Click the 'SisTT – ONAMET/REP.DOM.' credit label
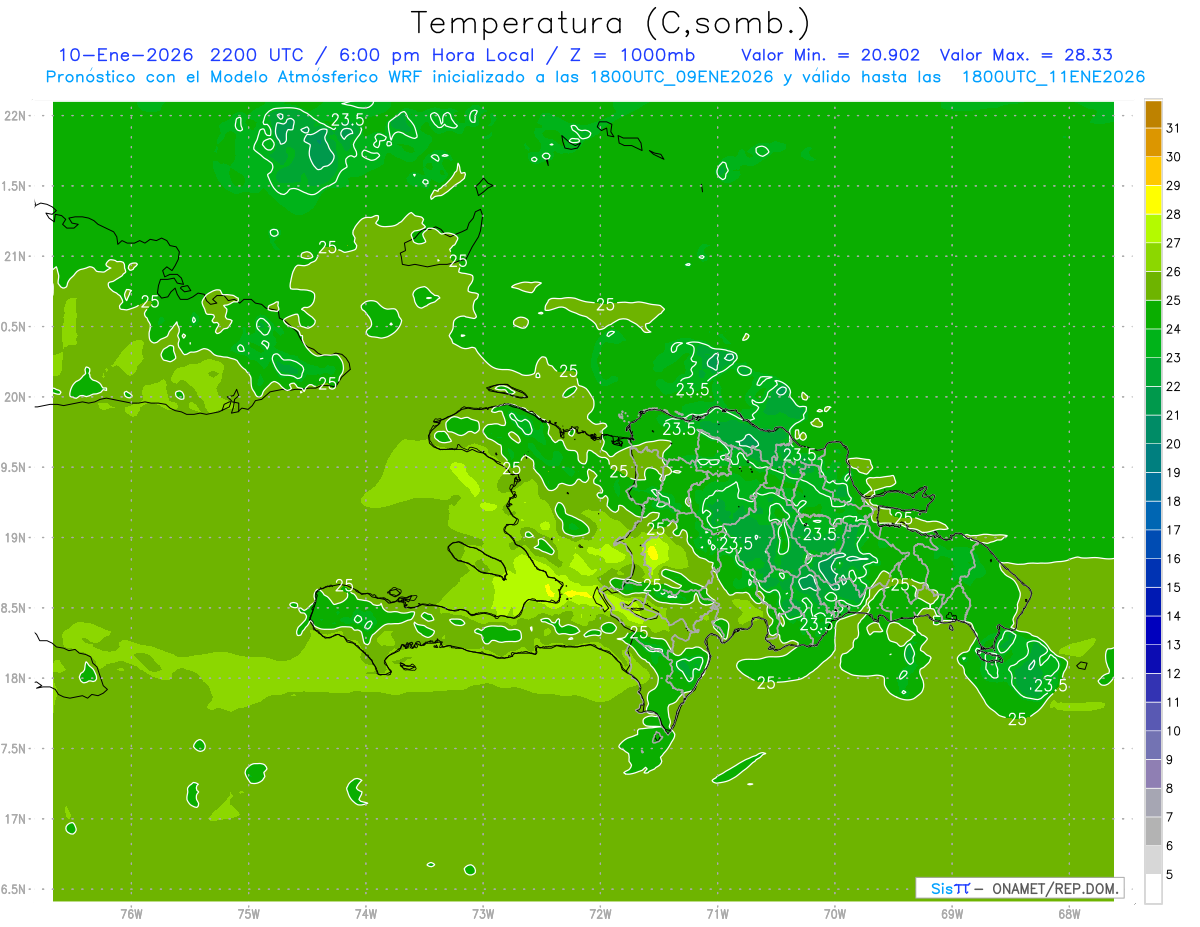1200x927 pixels. coord(1019,888)
